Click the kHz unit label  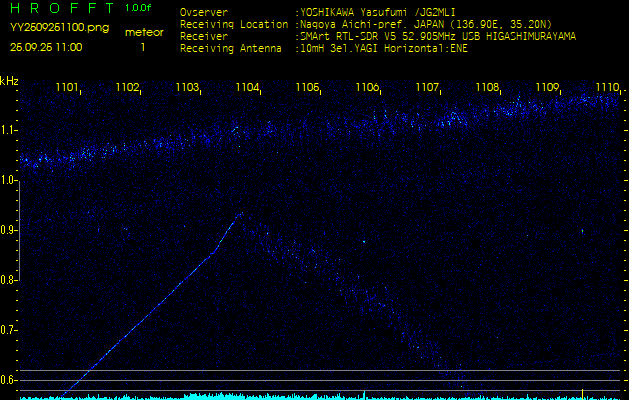[9, 81]
